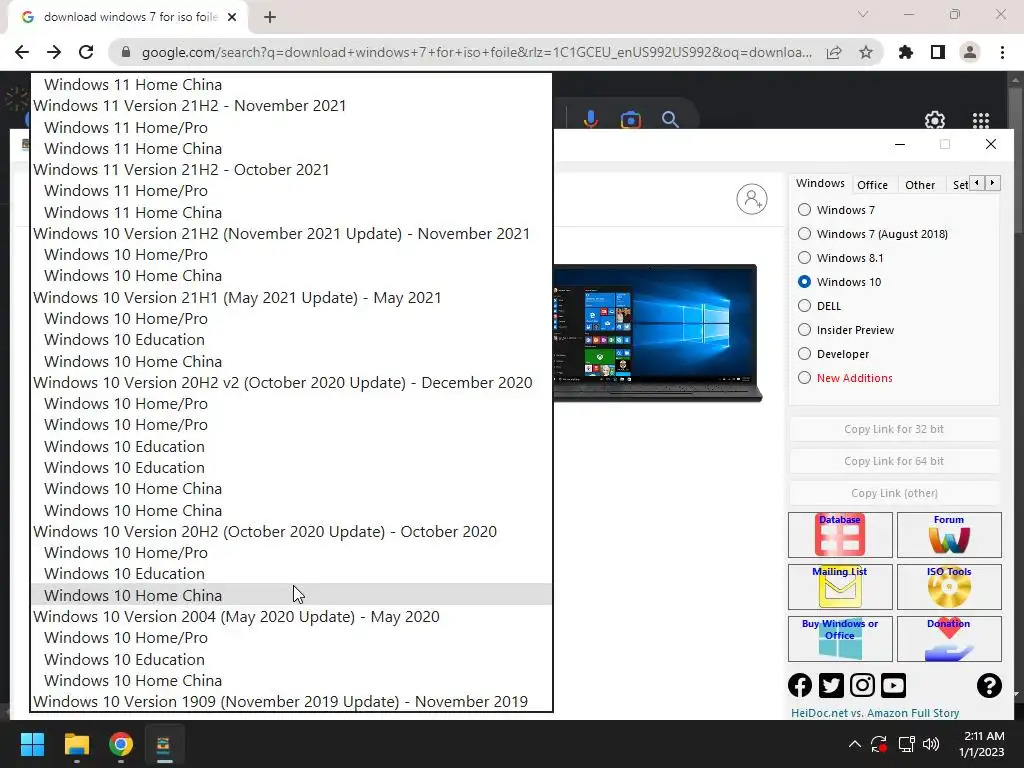Click the user account profile icon
This screenshot has height=768, width=1024.
click(x=752, y=199)
